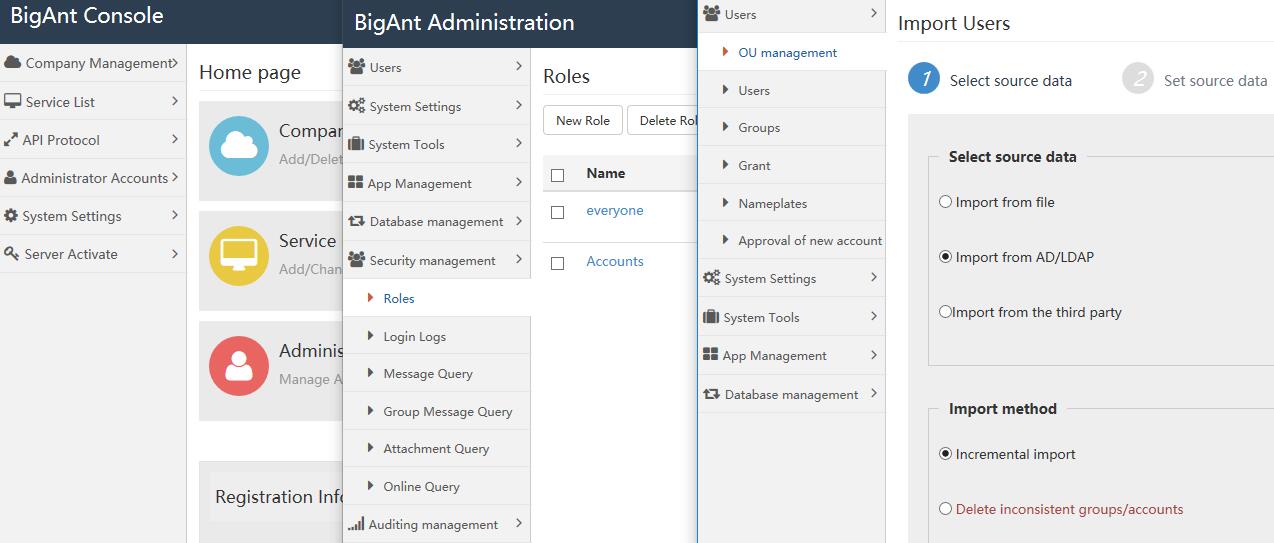Tick the checkbox next to everyone role
This screenshot has width=1274, height=543.
pos(558,212)
